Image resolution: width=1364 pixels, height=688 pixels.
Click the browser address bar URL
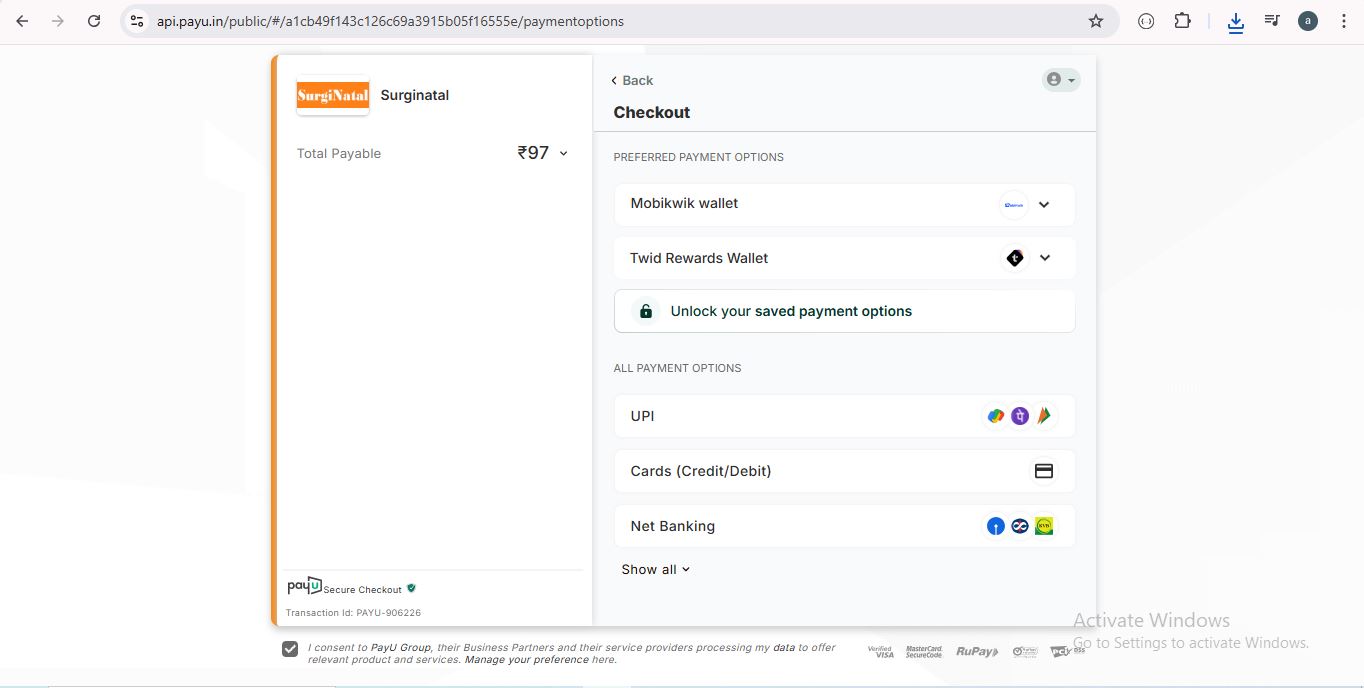[390, 21]
